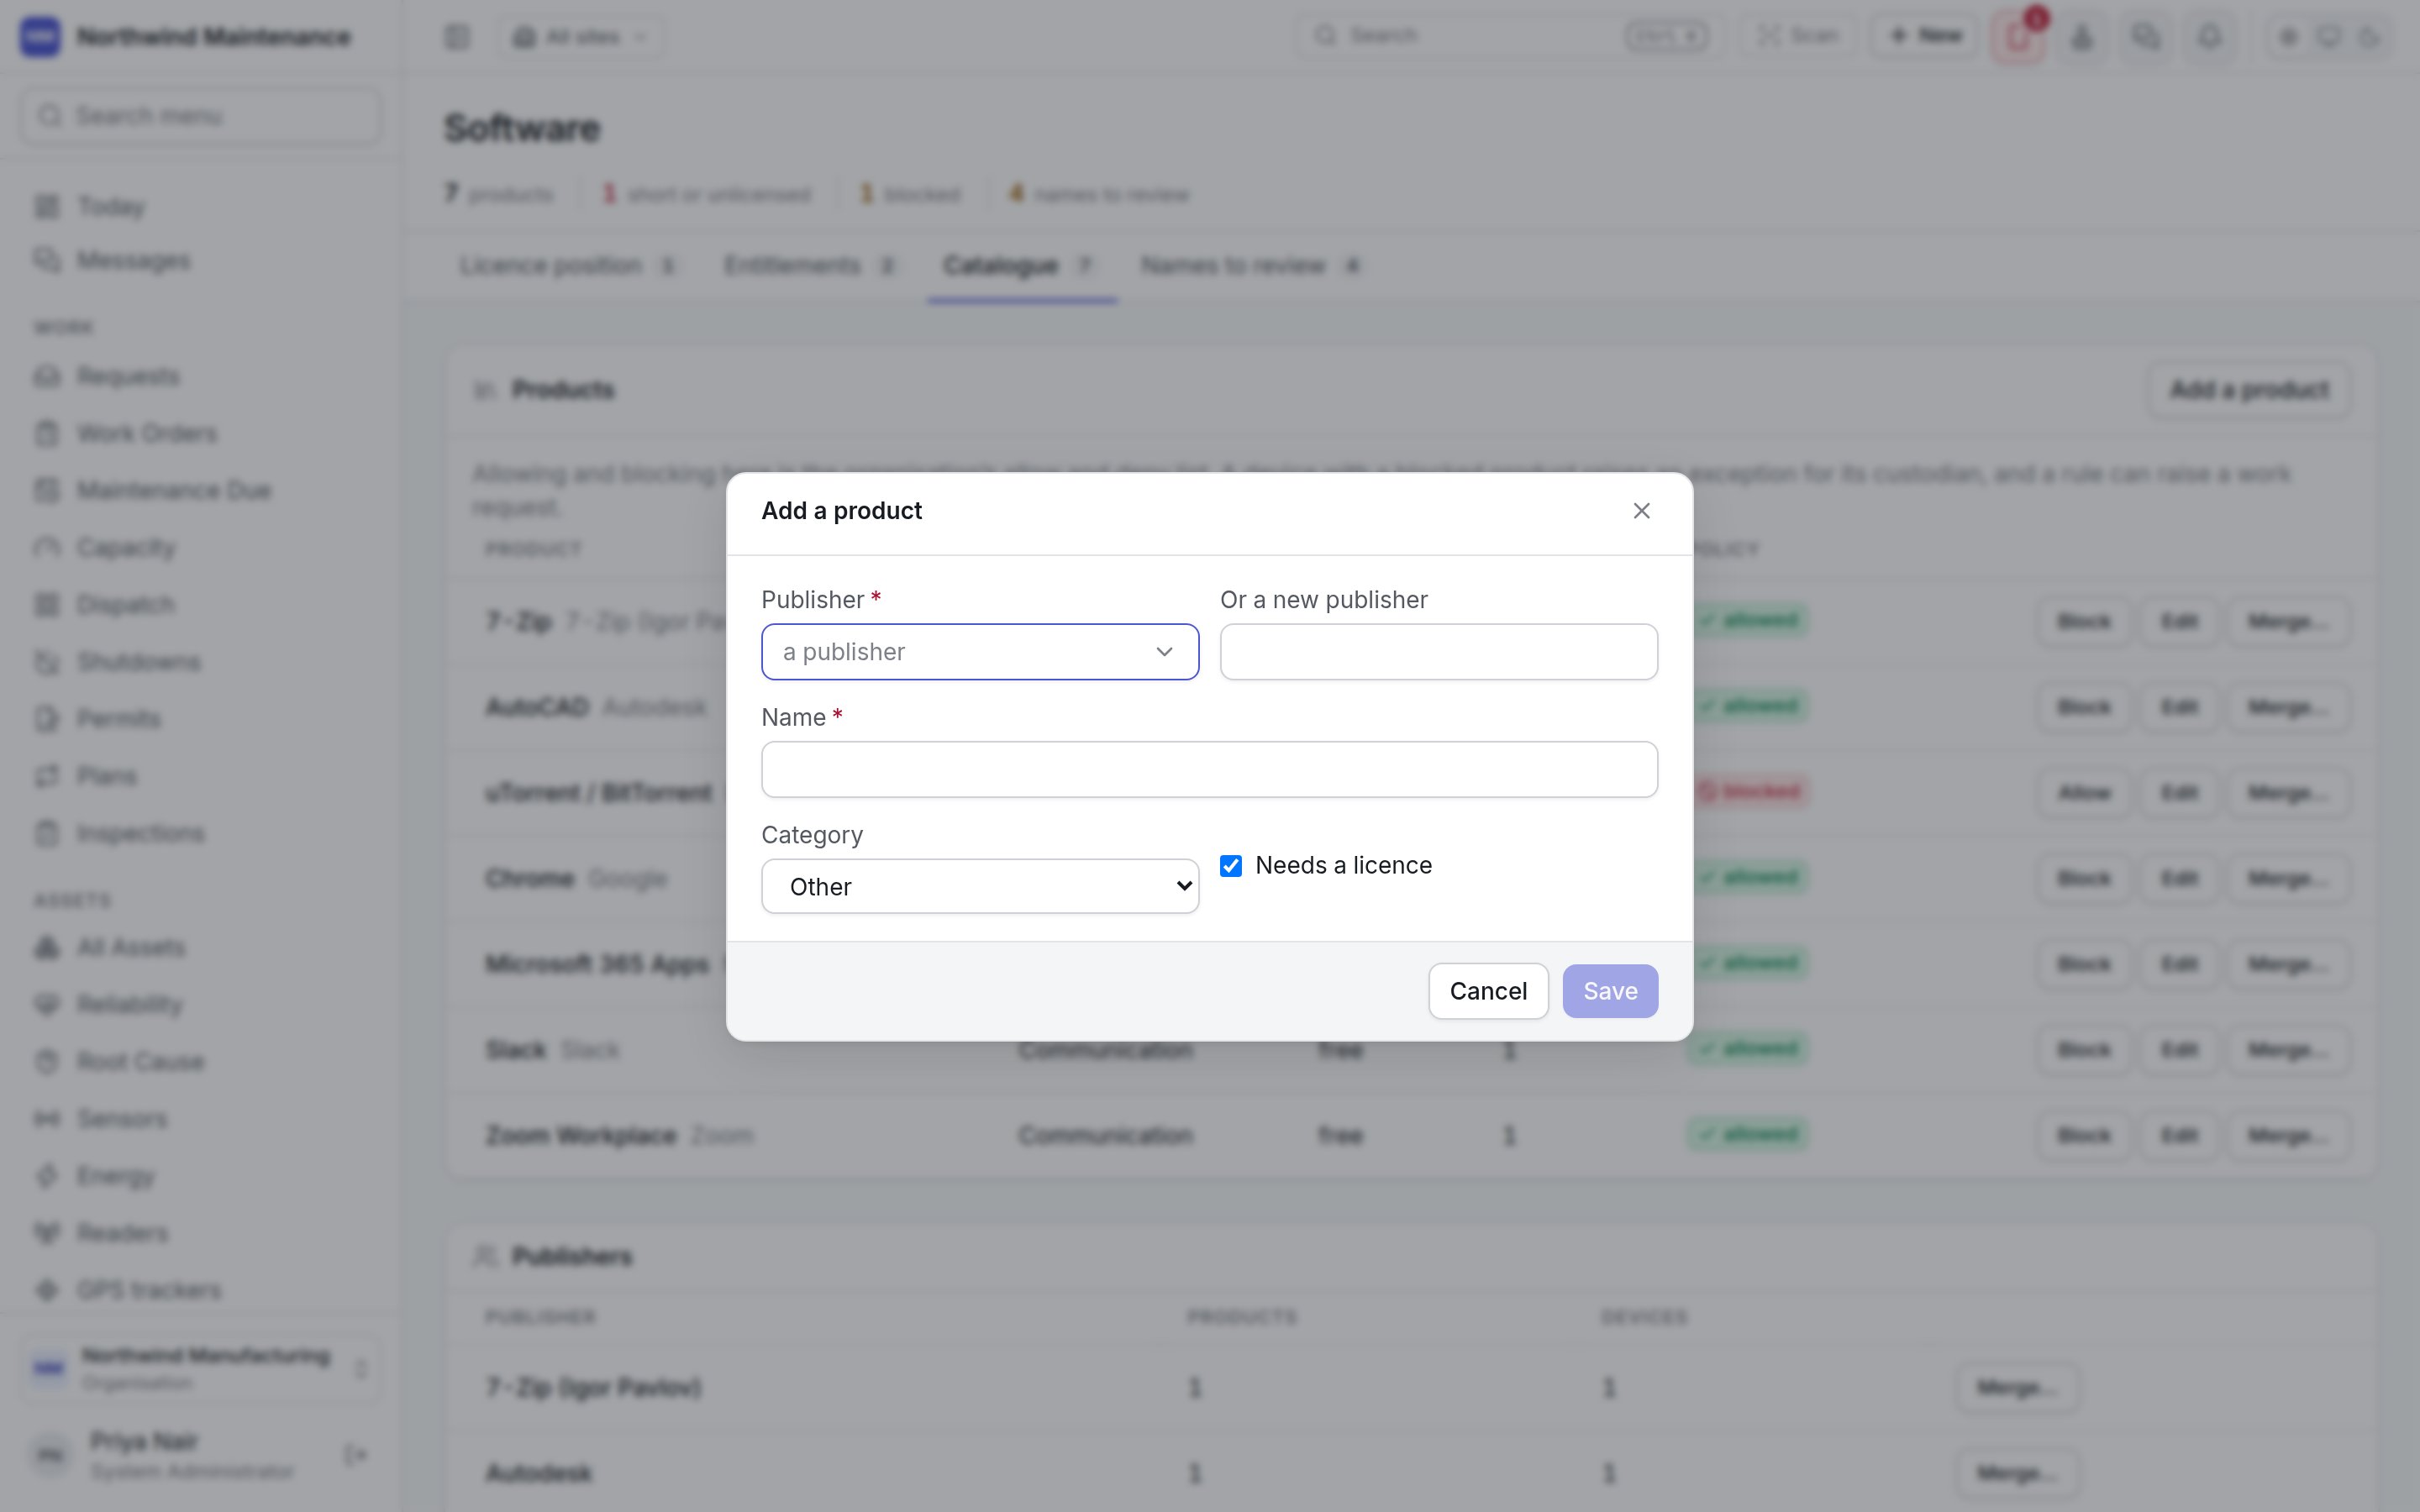Start a Scan from the header
2420x1512 pixels.
(x=1798, y=36)
